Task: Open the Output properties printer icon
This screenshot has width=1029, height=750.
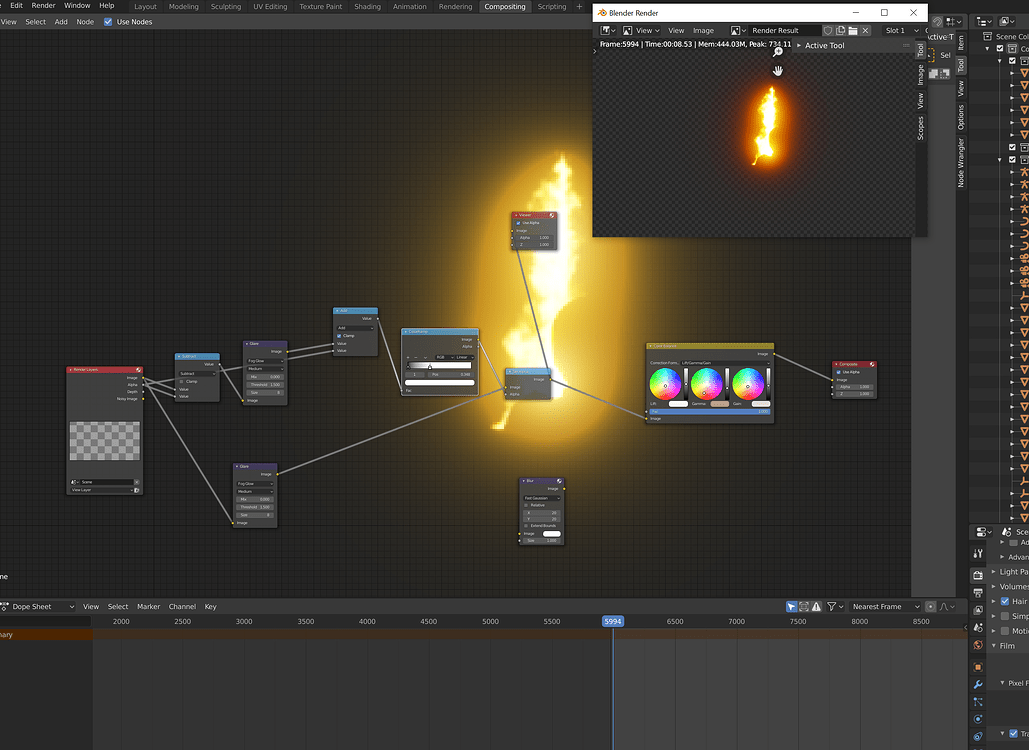Action: [978, 593]
